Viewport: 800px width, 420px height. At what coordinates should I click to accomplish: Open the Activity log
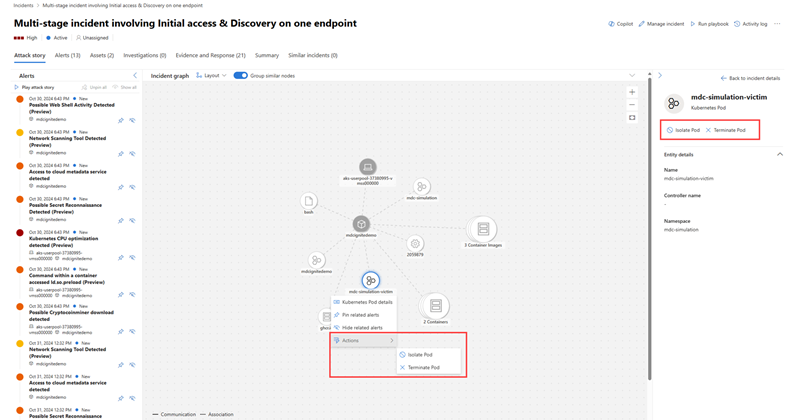pos(751,24)
